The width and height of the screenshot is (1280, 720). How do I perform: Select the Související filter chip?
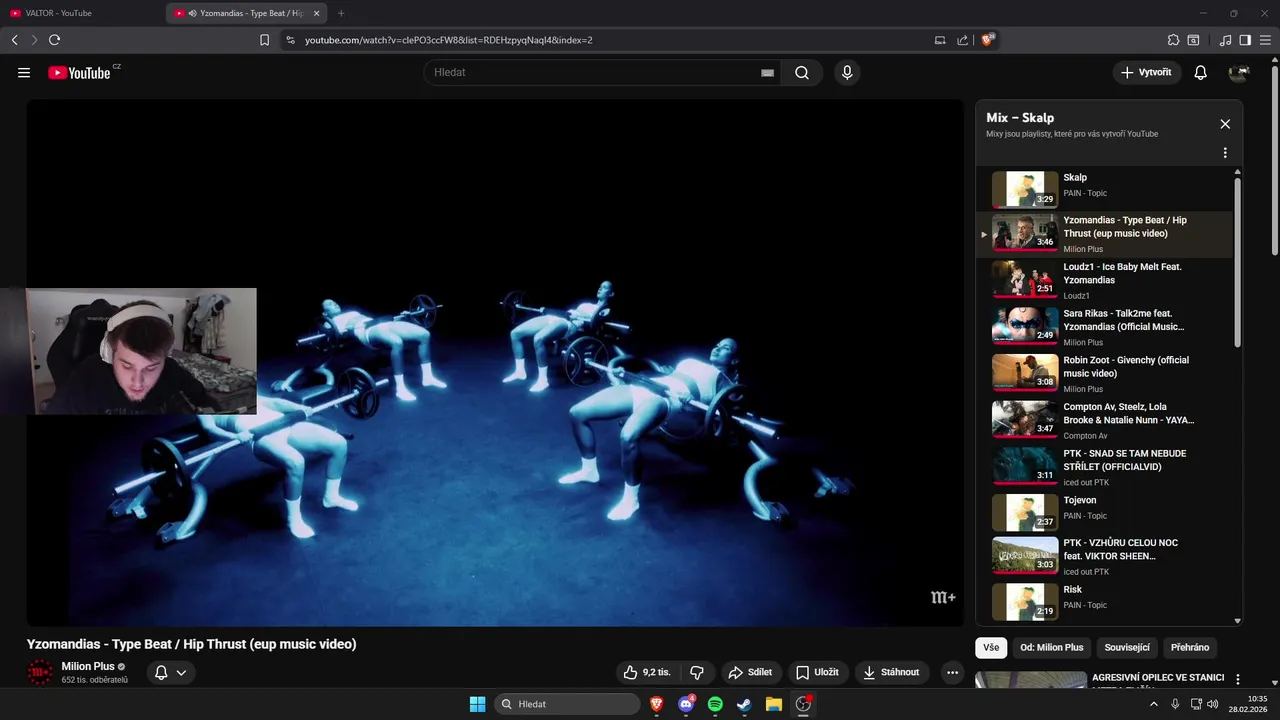1127,647
